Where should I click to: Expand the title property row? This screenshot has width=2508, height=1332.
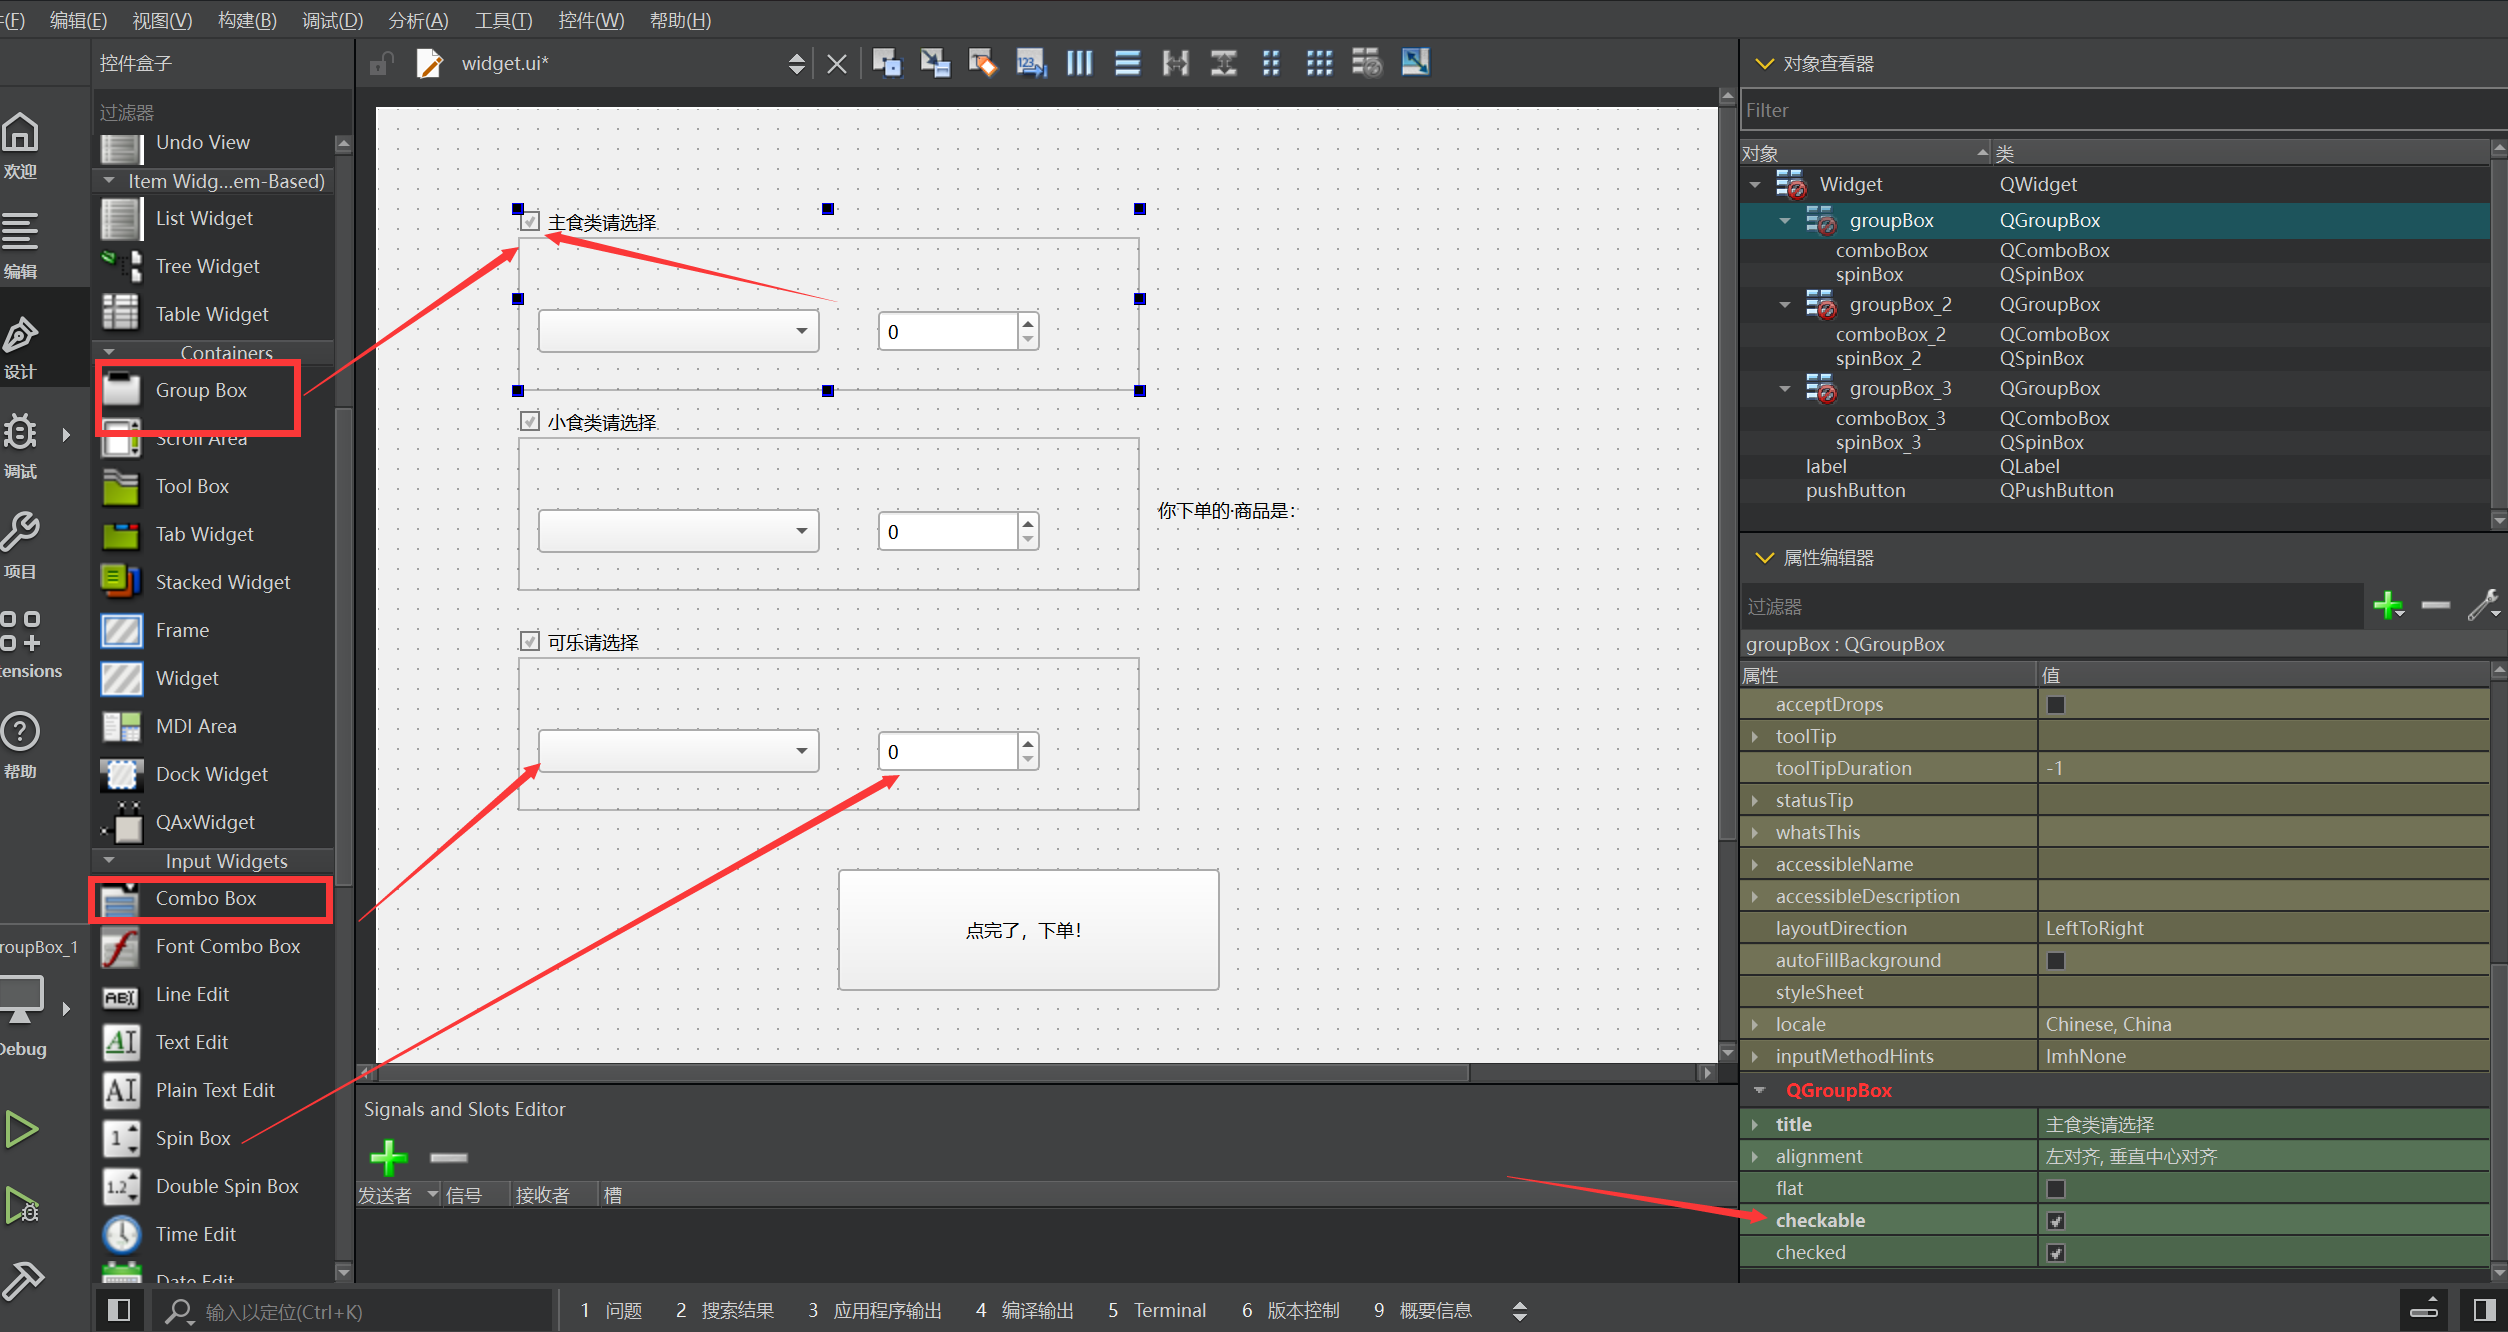click(x=1755, y=1125)
